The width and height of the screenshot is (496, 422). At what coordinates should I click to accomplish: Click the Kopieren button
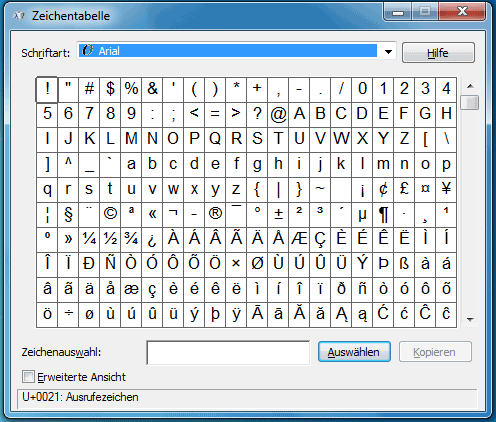pyautogui.click(x=435, y=352)
